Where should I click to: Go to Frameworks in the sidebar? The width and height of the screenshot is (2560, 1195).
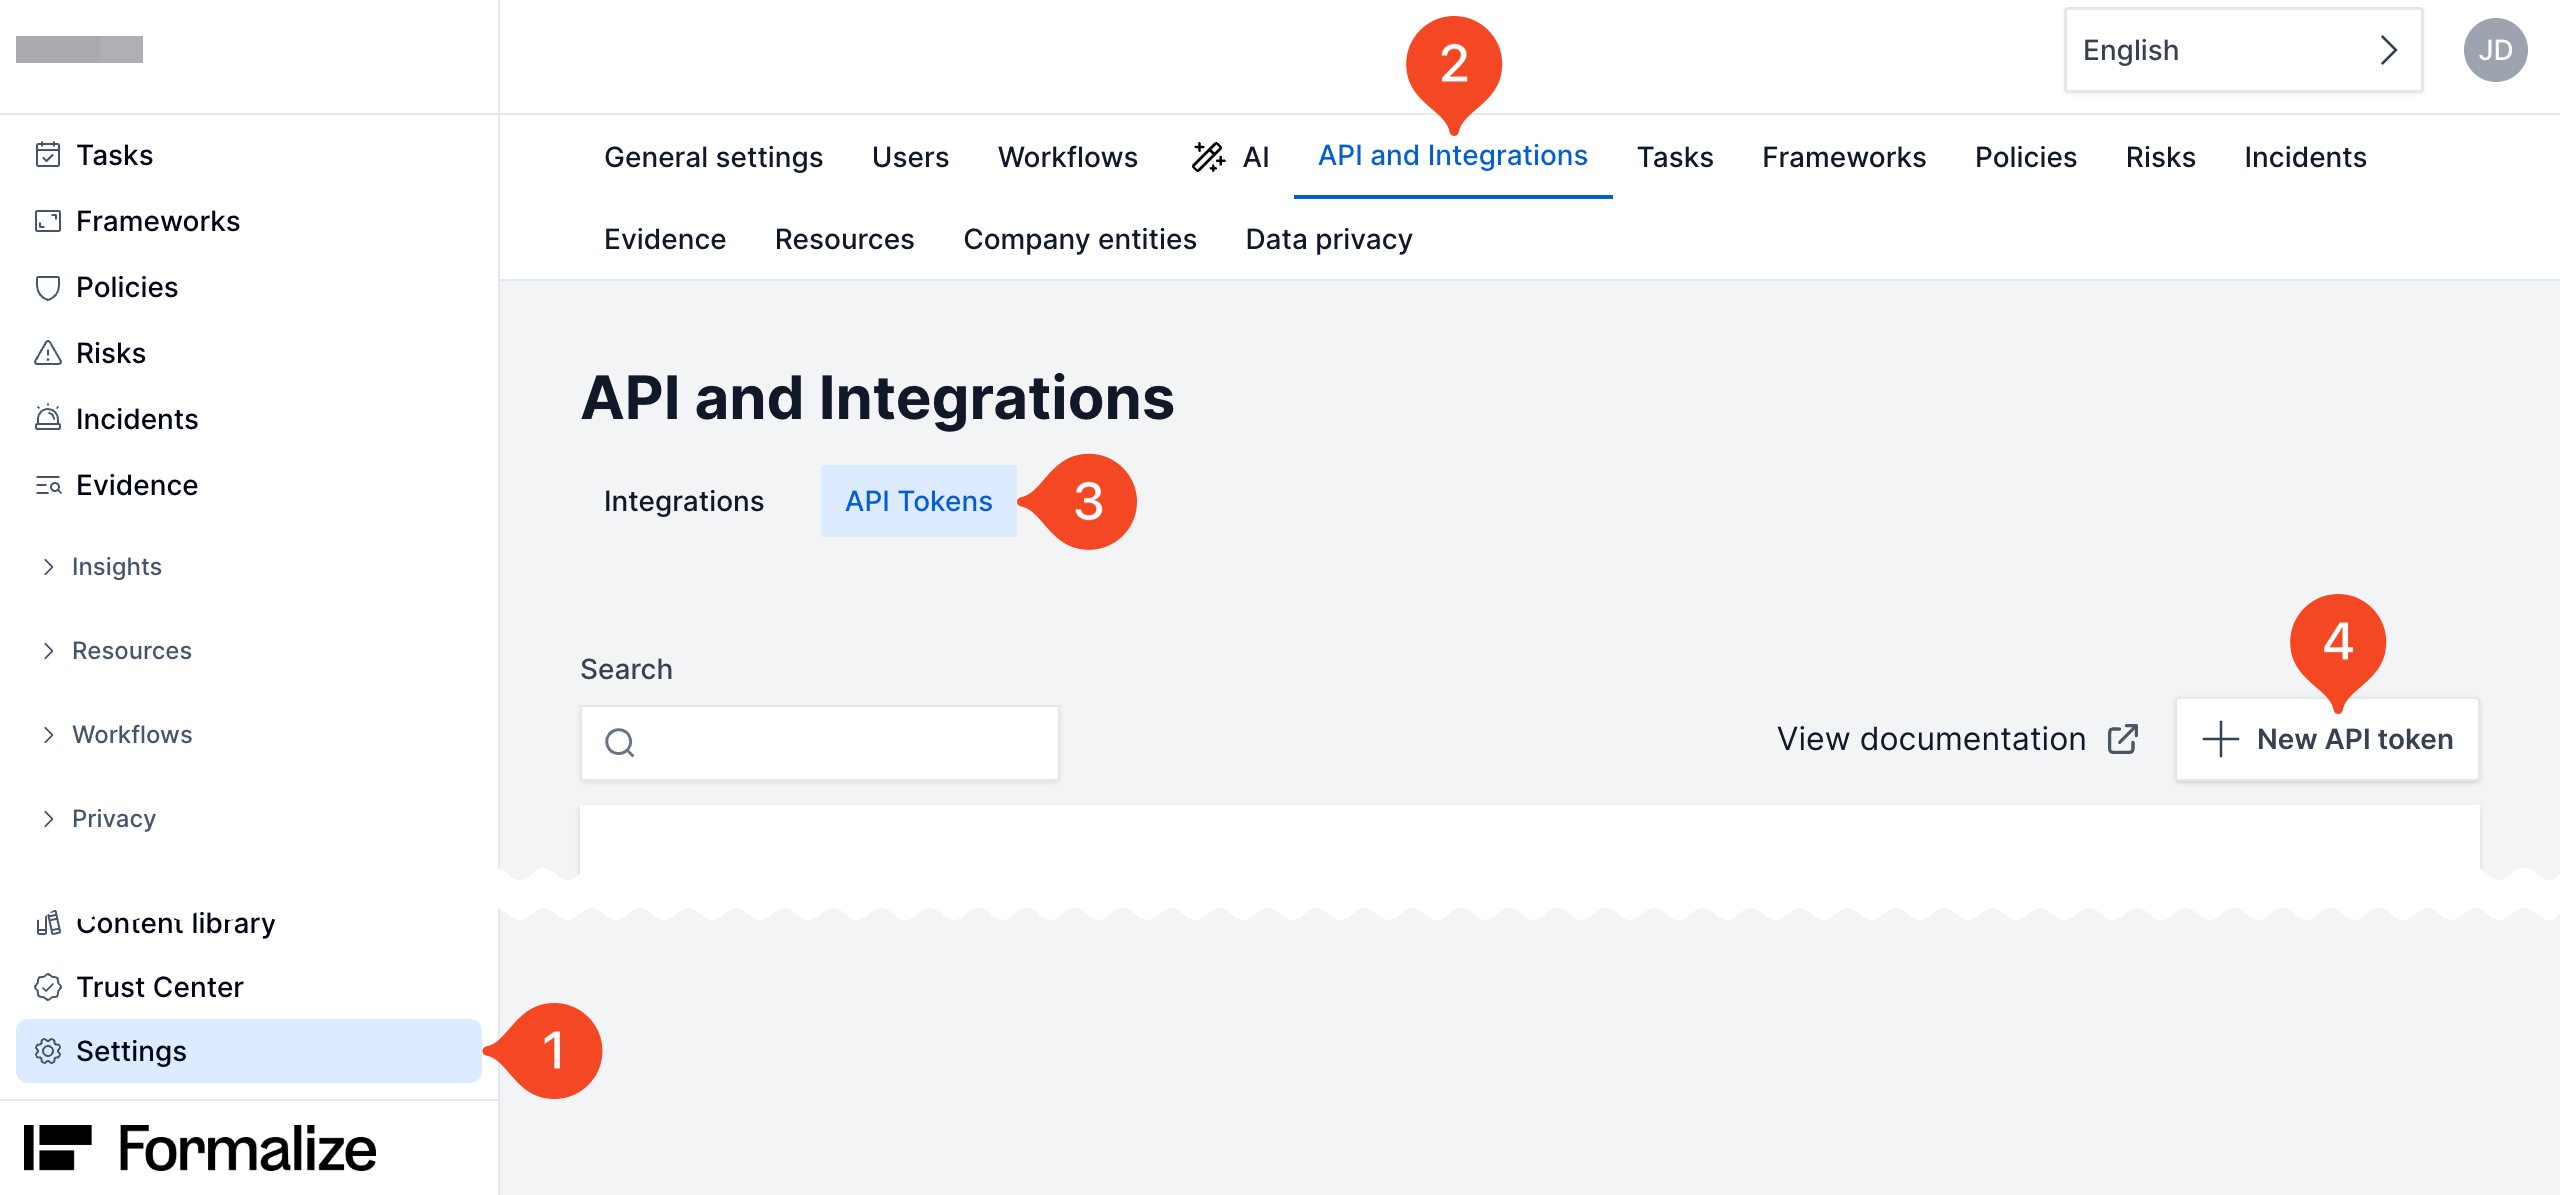coord(158,221)
